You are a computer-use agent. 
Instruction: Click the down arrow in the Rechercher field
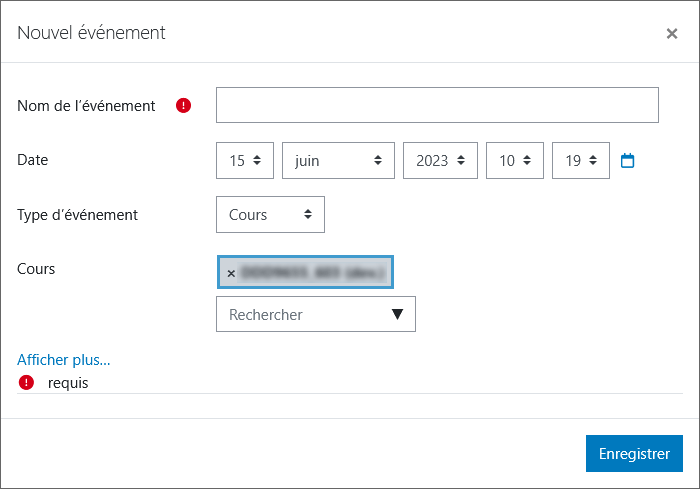(397, 314)
